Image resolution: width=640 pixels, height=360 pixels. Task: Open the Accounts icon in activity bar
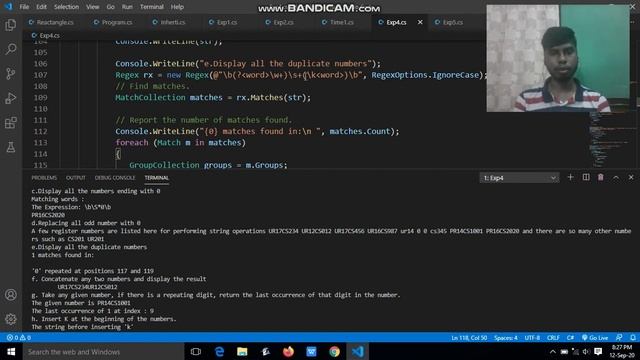click(11, 295)
